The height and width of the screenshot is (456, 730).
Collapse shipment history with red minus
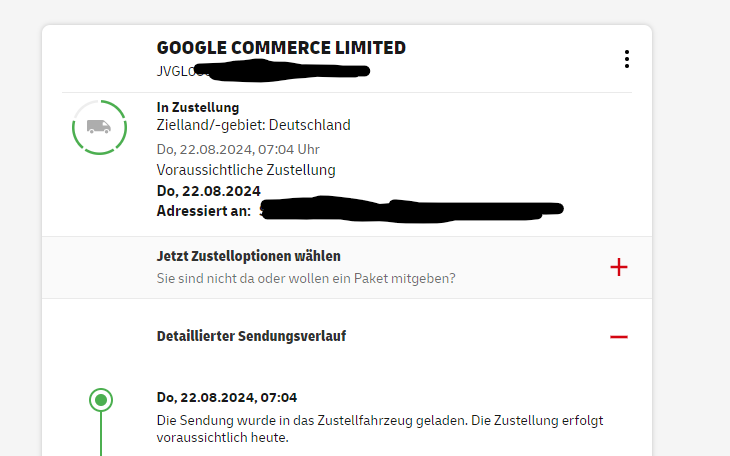click(619, 337)
